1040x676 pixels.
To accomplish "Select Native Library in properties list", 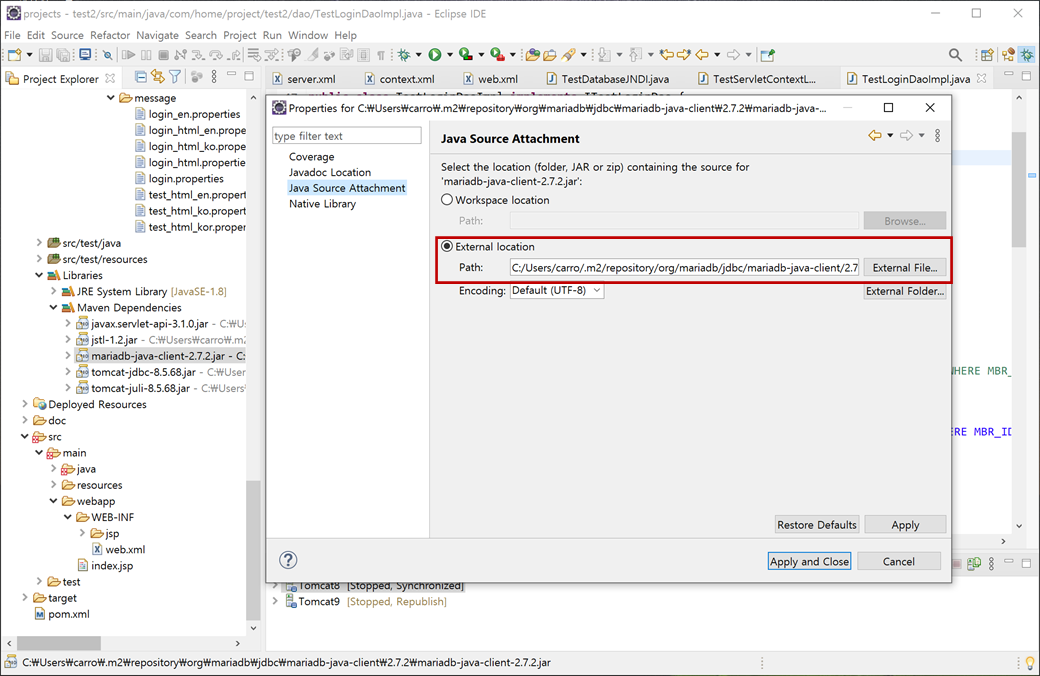I will click(322, 204).
